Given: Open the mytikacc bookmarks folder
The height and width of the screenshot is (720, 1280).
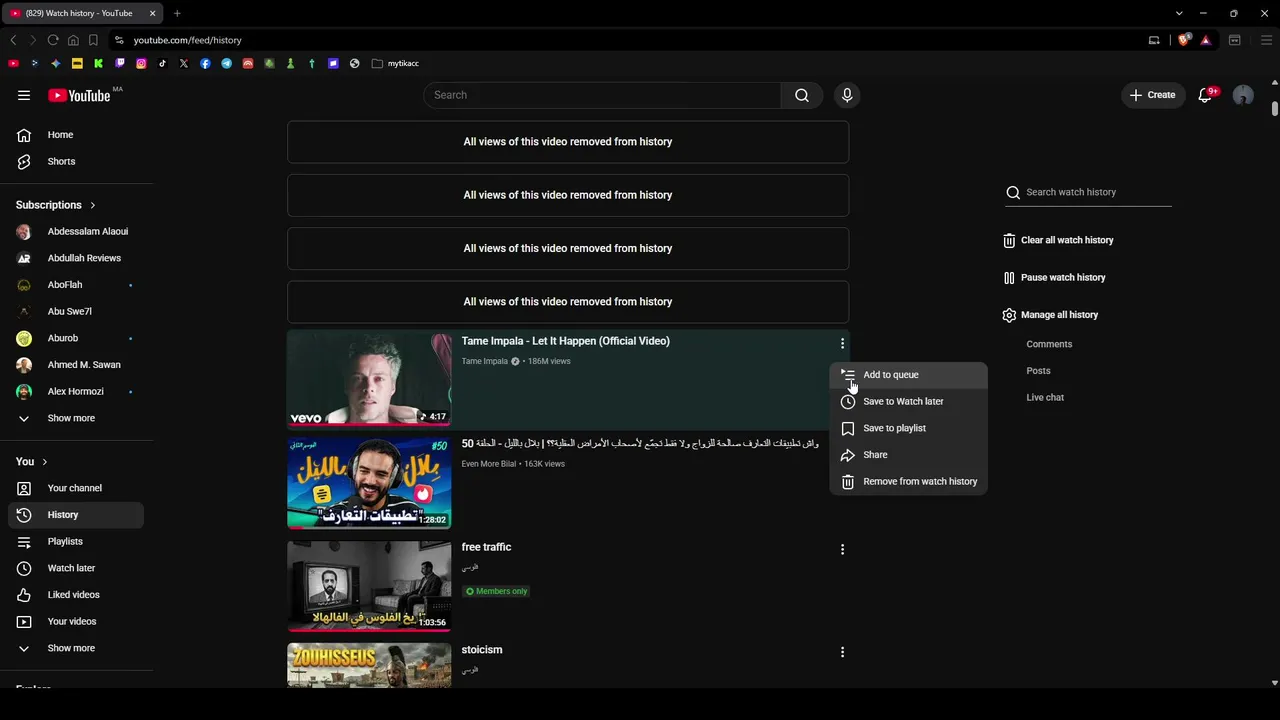Looking at the screenshot, I should 395,63.
